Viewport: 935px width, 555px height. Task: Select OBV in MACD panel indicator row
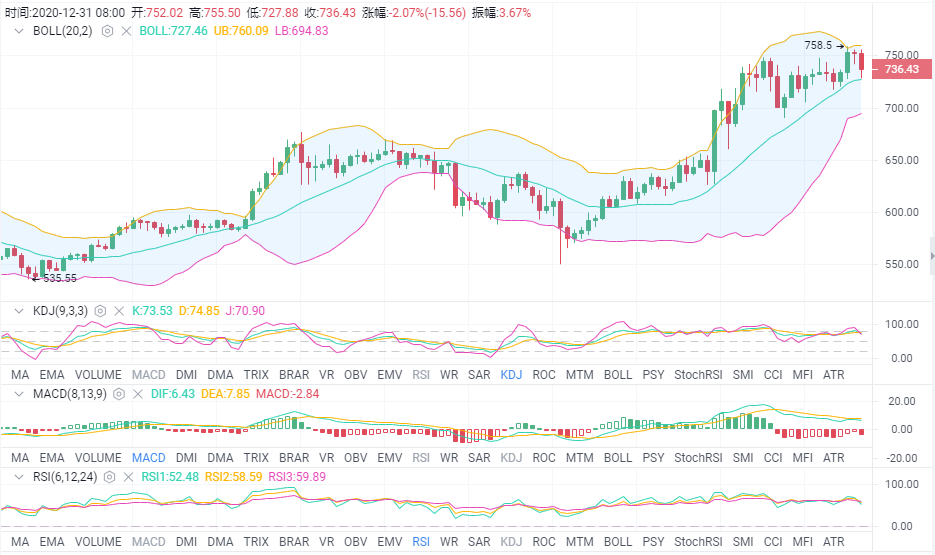[355, 457]
